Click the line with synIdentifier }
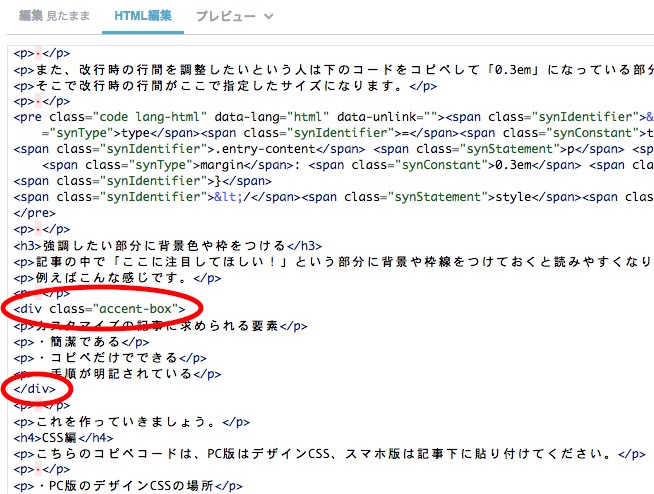Image resolution: width=654 pixels, height=494 pixels. coord(143,181)
